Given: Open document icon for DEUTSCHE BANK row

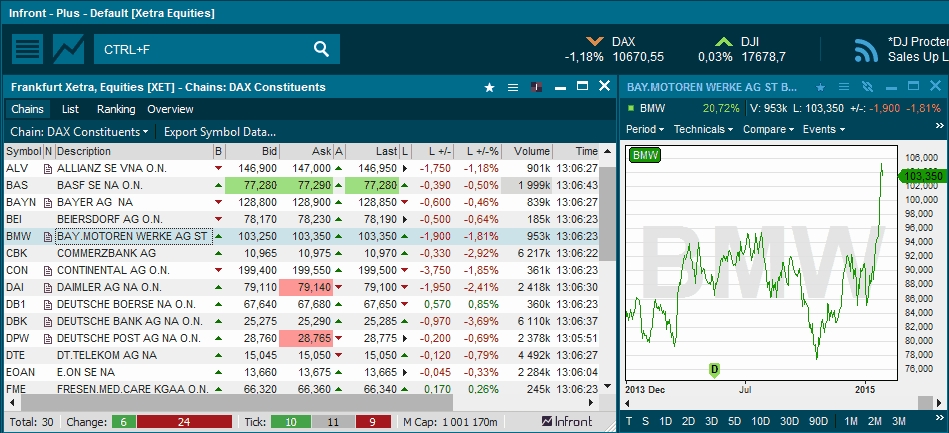Looking at the screenshot, I should (x=48, y=321).
